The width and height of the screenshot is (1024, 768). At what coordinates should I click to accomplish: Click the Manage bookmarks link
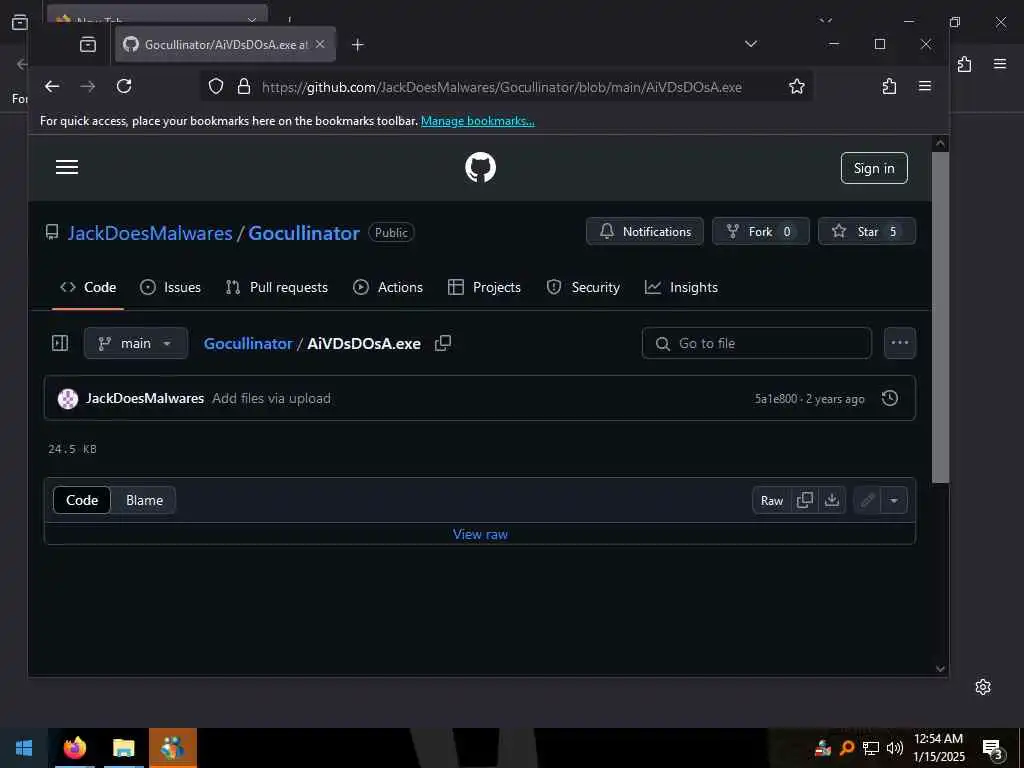pyautogui.click(x=478, y=121)
